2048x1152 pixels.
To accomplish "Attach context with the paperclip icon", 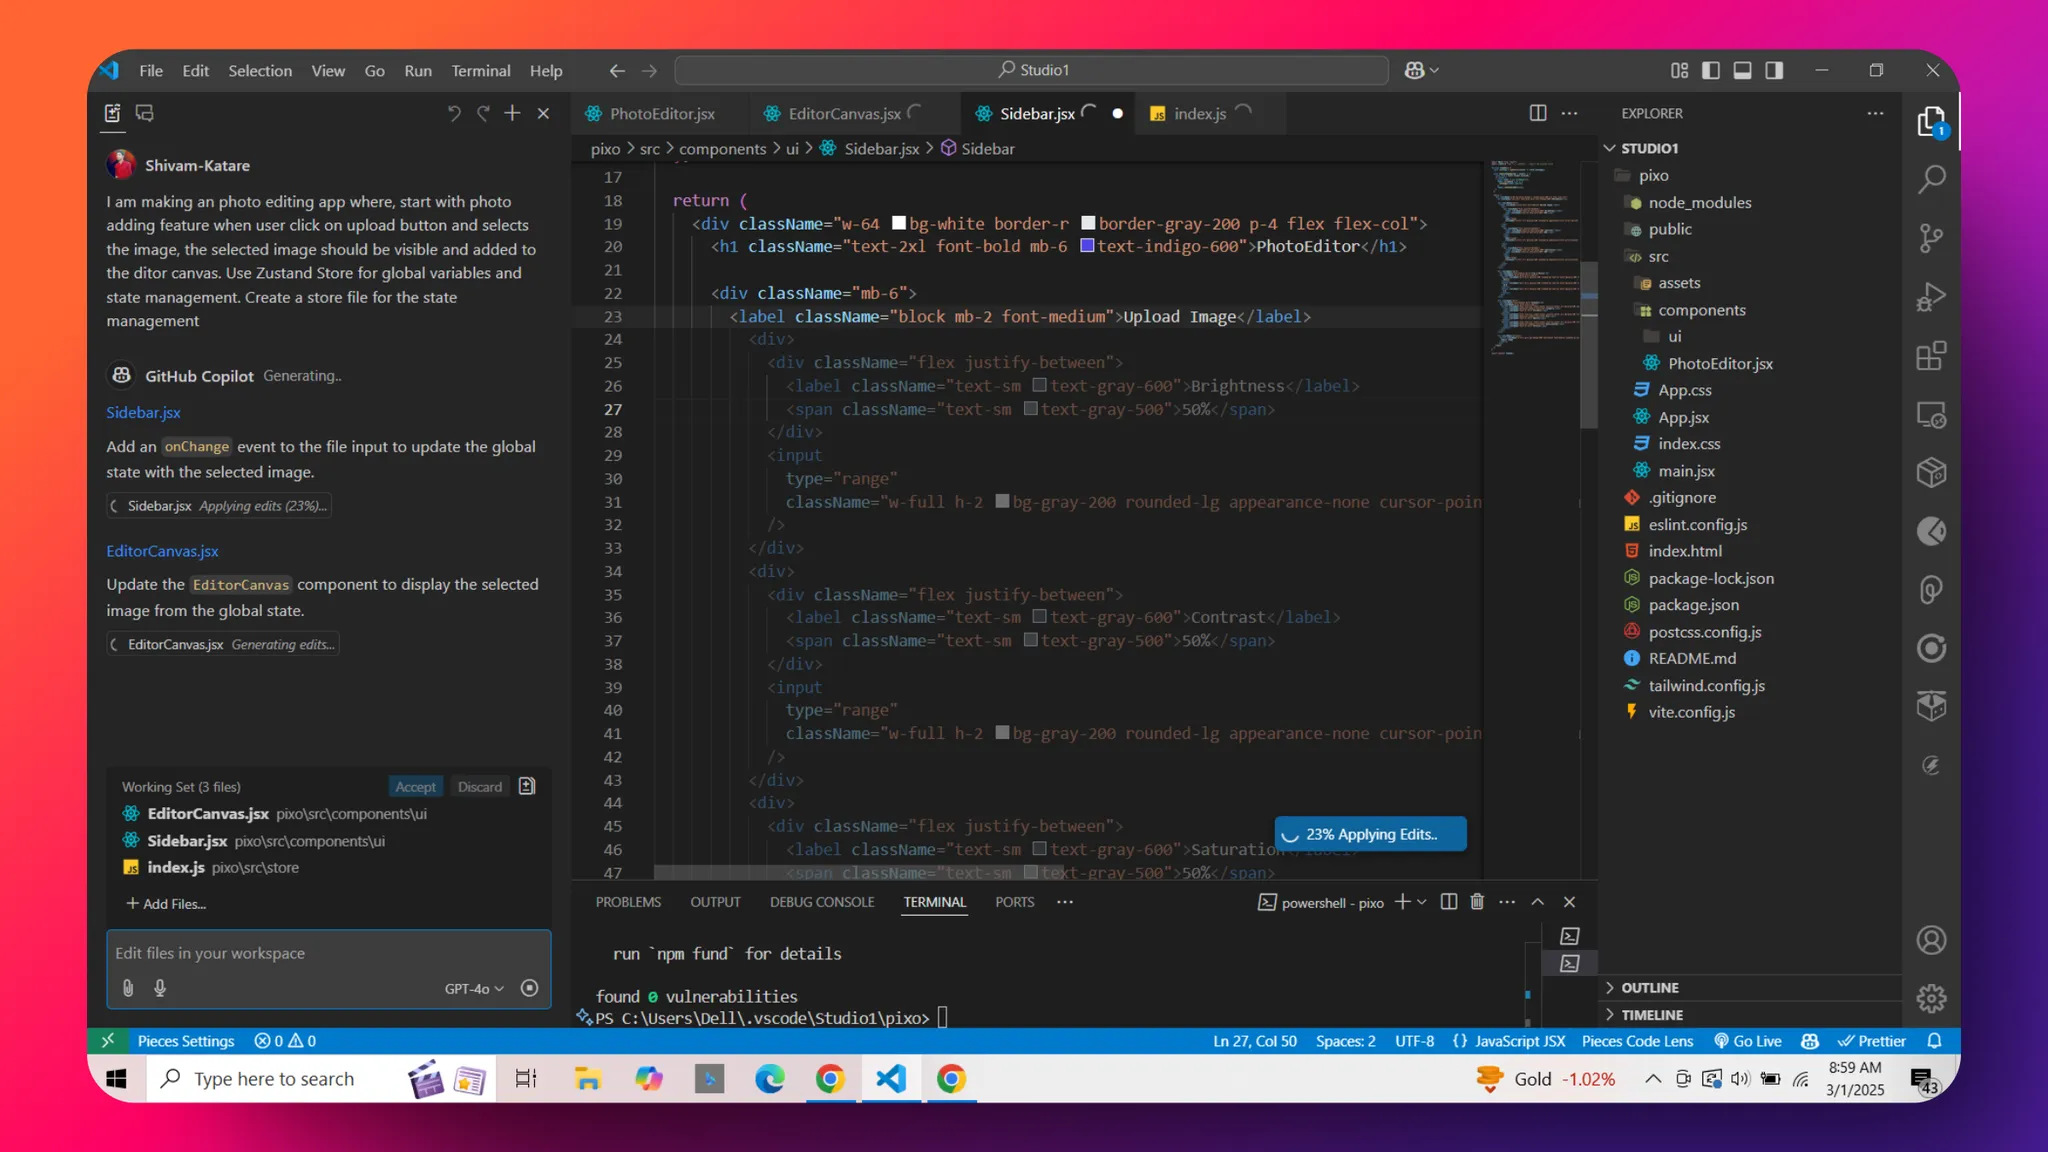I will point(128,988).
